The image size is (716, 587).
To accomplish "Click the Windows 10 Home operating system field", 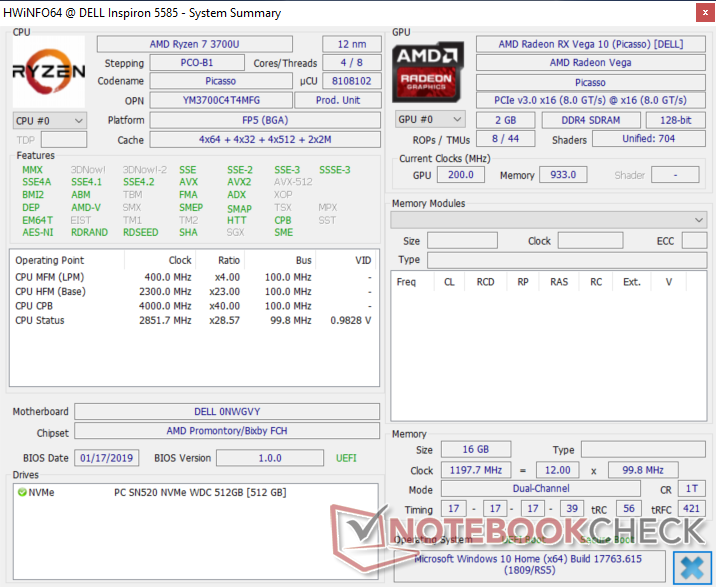I will coord(529,565).
